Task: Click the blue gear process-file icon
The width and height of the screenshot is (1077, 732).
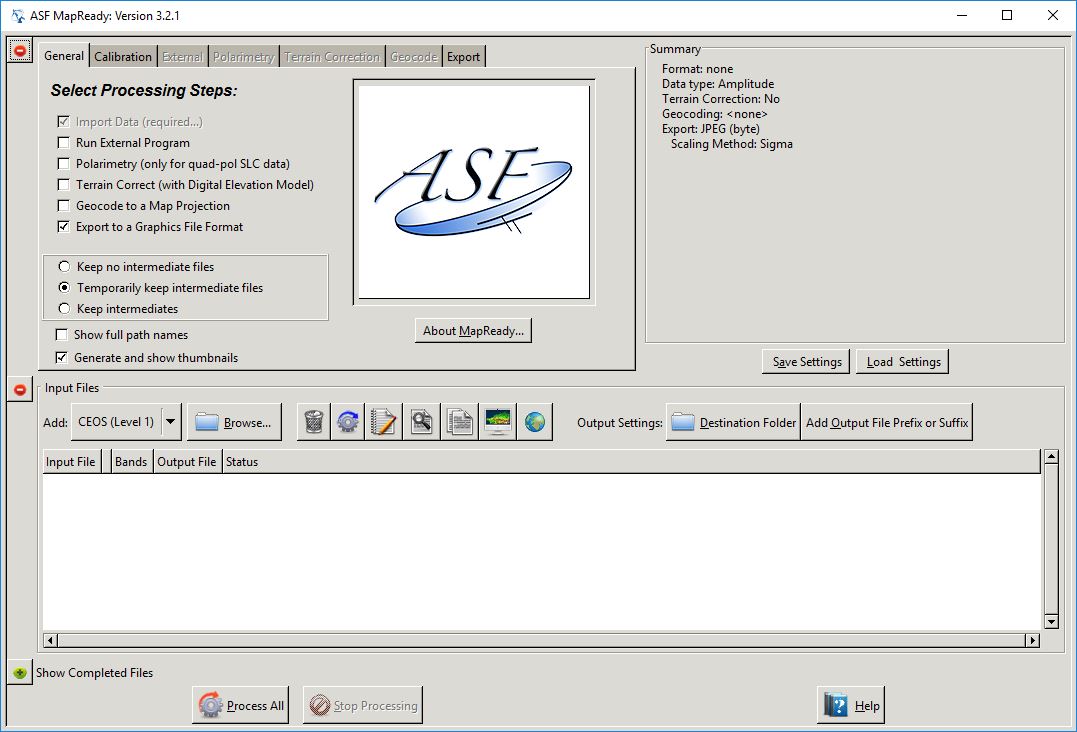Action: click(x=348, y=422)
